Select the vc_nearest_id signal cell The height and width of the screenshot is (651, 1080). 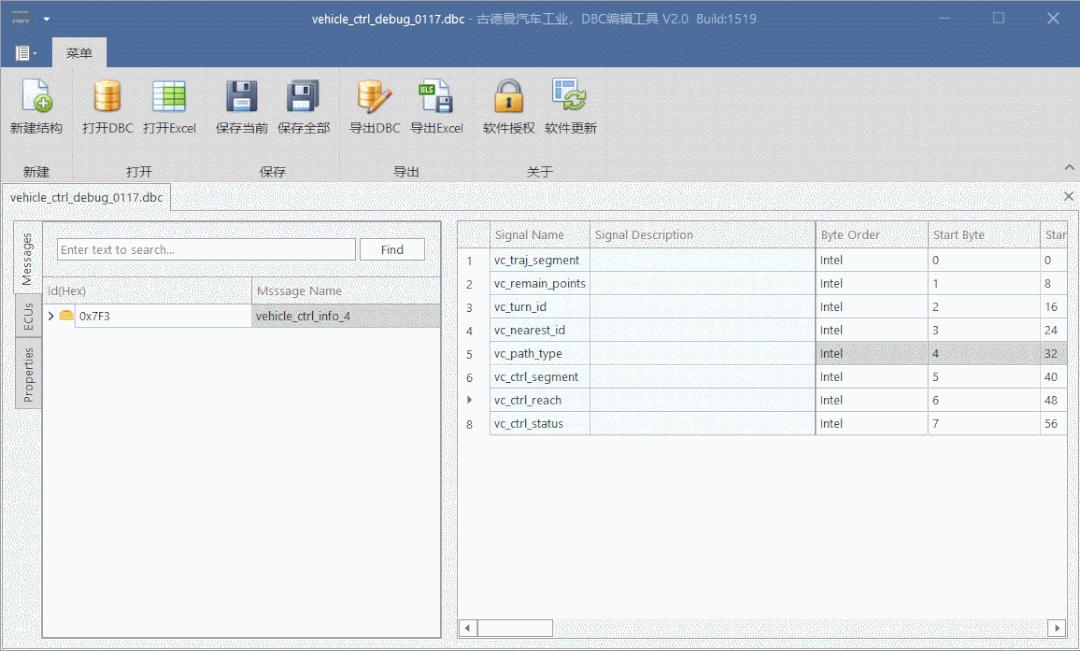tap(539, 331)
